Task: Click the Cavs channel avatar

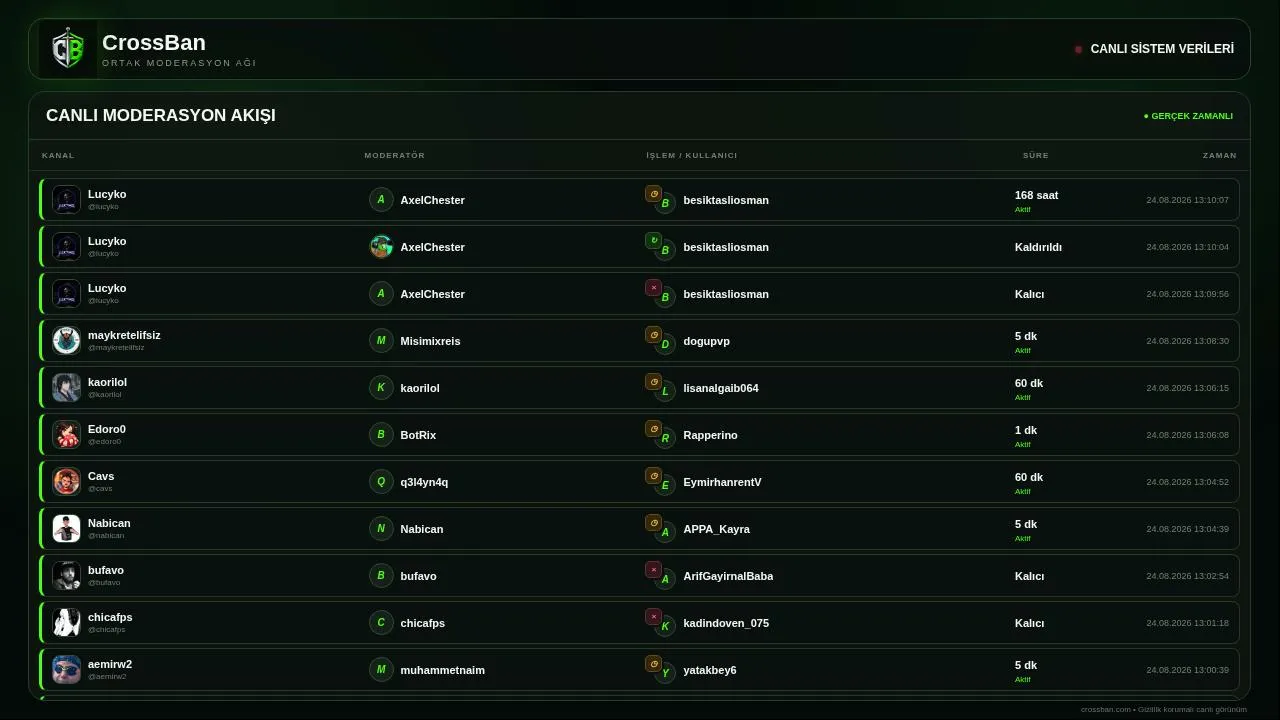Action: tap(66, 481)
